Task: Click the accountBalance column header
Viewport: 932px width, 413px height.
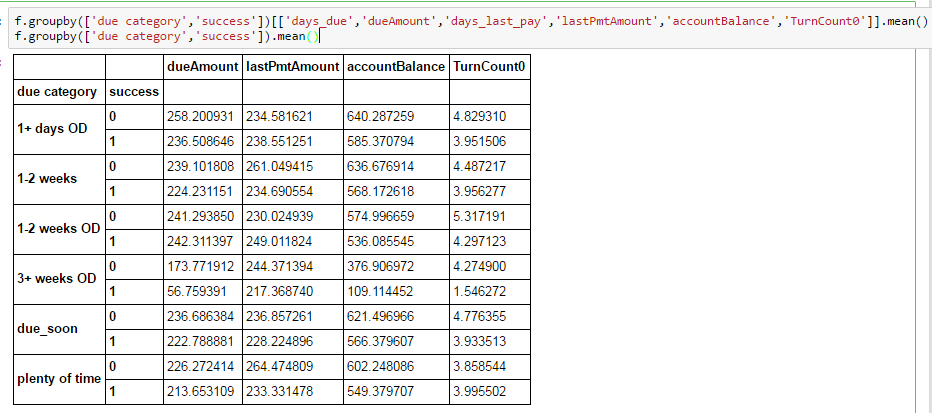Action: 395,67
